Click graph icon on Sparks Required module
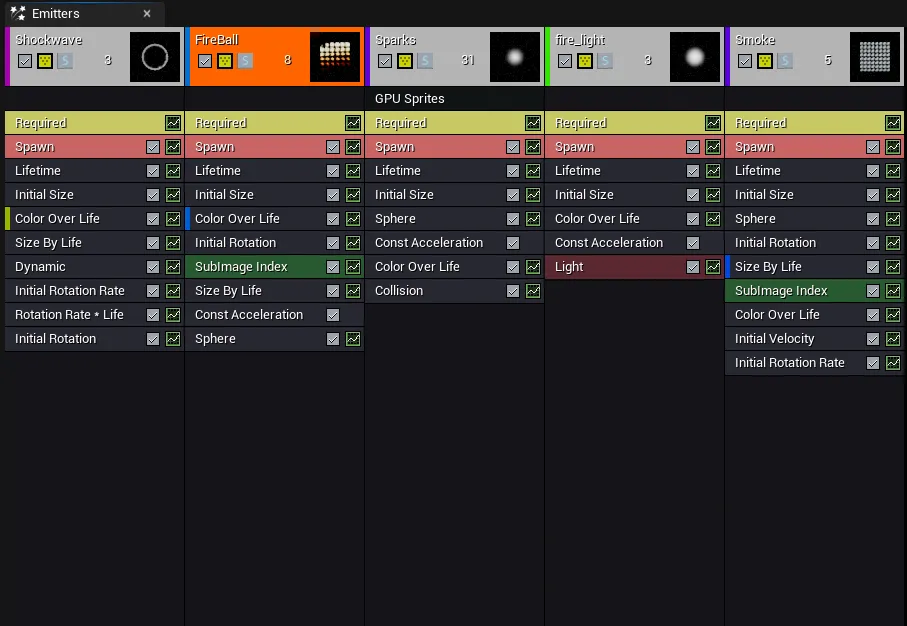The height and width of the screenshot is (626, 907). click(x=533, y=123)
